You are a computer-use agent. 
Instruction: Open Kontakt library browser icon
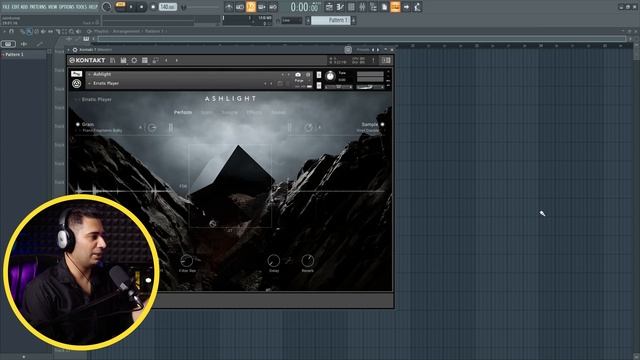click(x=113, y=60)
